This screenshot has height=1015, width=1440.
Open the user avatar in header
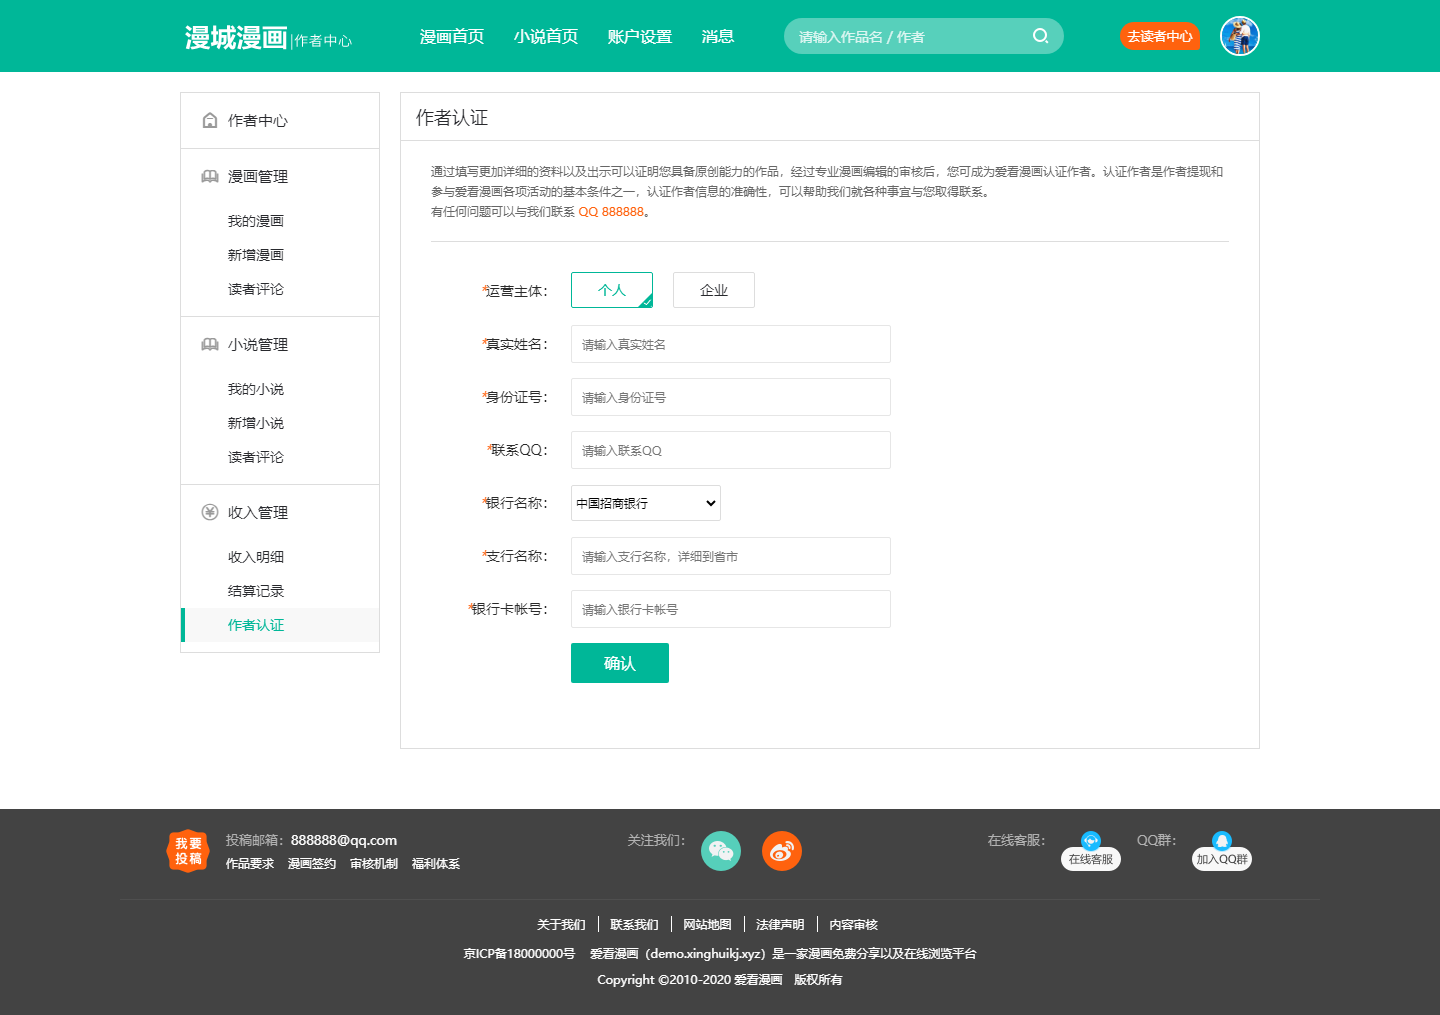point(1240,36)
